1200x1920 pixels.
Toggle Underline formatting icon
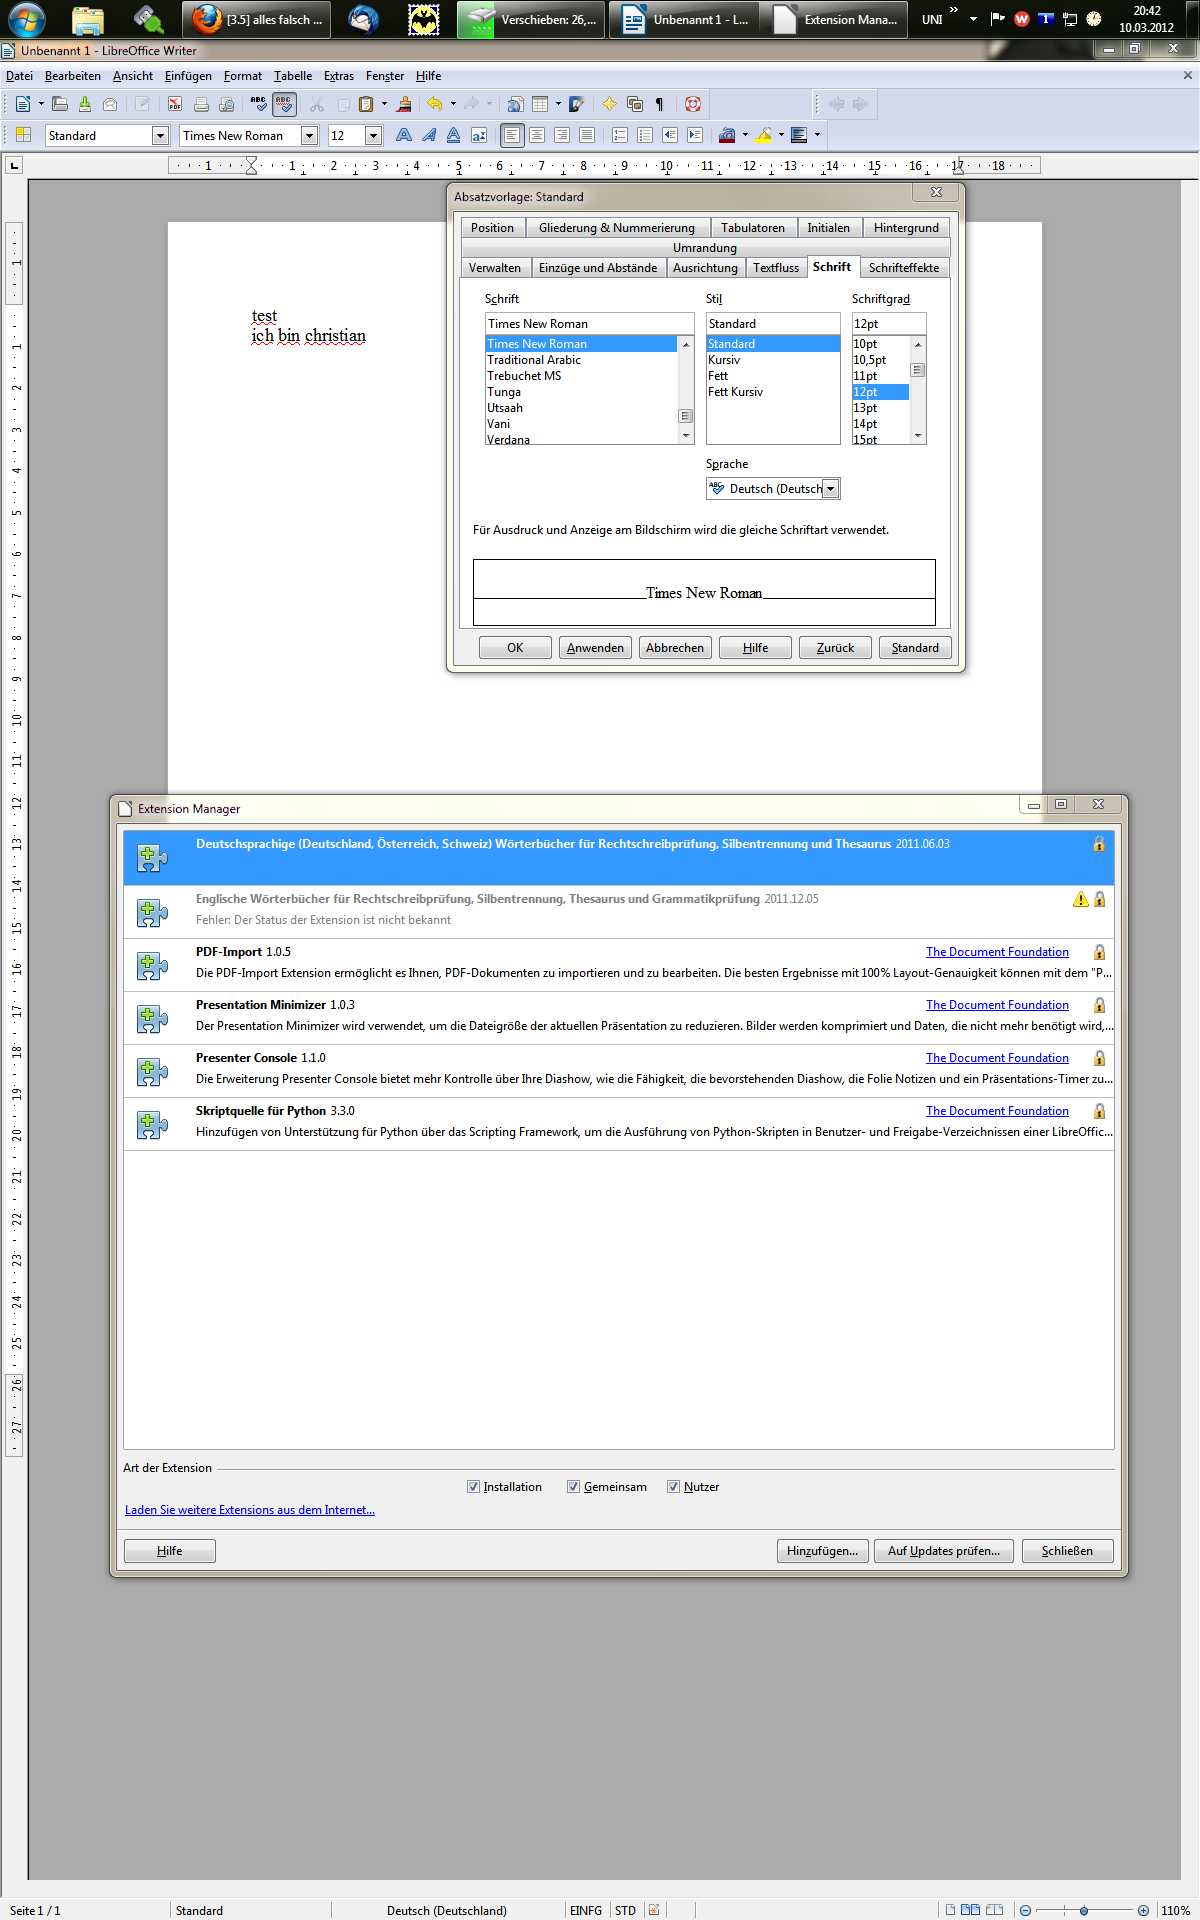pyautogui.click(x=454, y=135)
